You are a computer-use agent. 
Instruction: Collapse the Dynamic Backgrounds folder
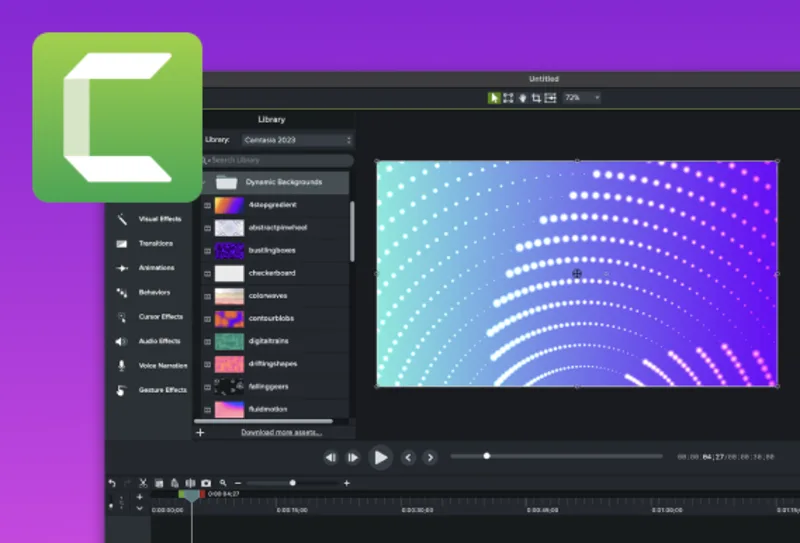pos(204,182)
